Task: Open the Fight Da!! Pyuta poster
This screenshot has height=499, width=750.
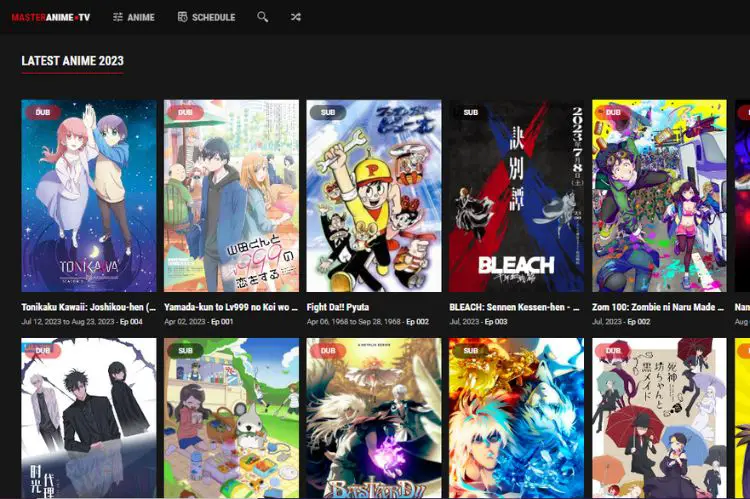Action: click(374, 196)
